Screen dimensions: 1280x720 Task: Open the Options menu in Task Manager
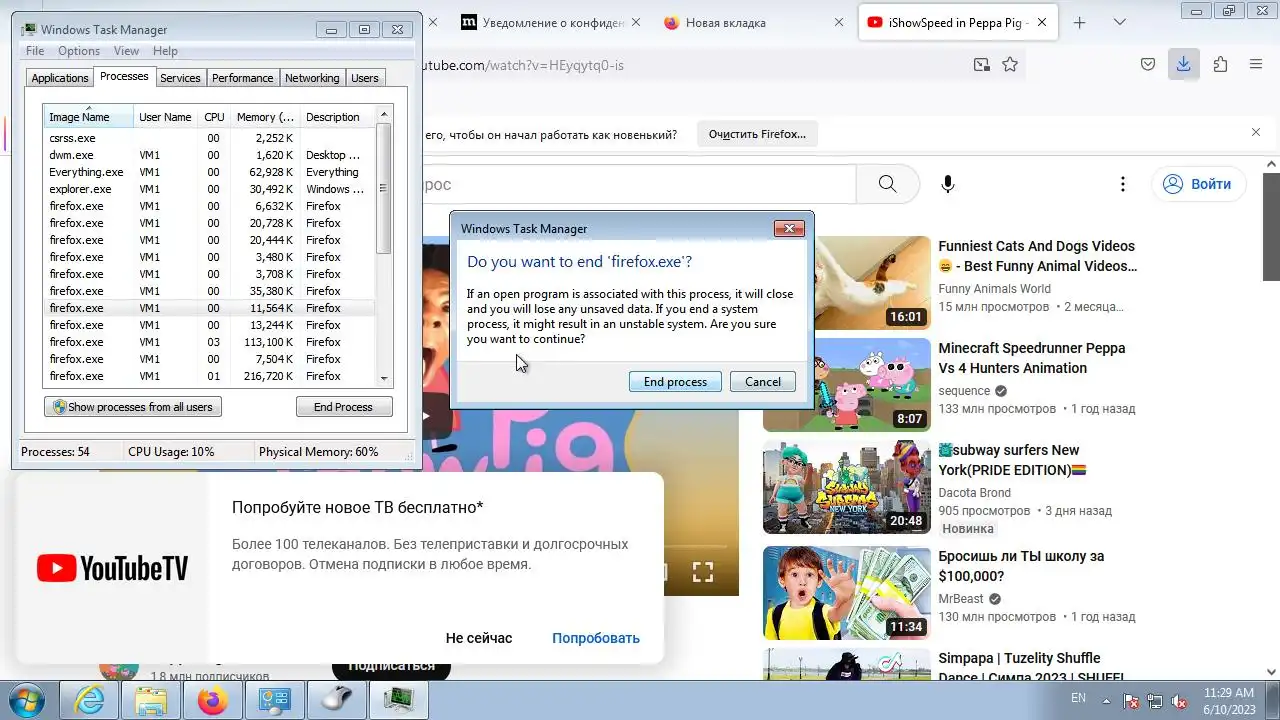(x=79, y=51)
